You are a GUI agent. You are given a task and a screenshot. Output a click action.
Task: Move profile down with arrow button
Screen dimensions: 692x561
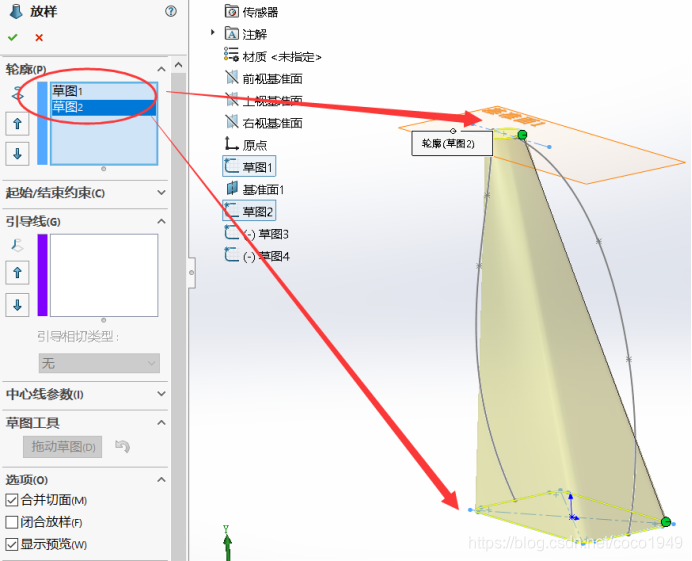coord(18,154)
